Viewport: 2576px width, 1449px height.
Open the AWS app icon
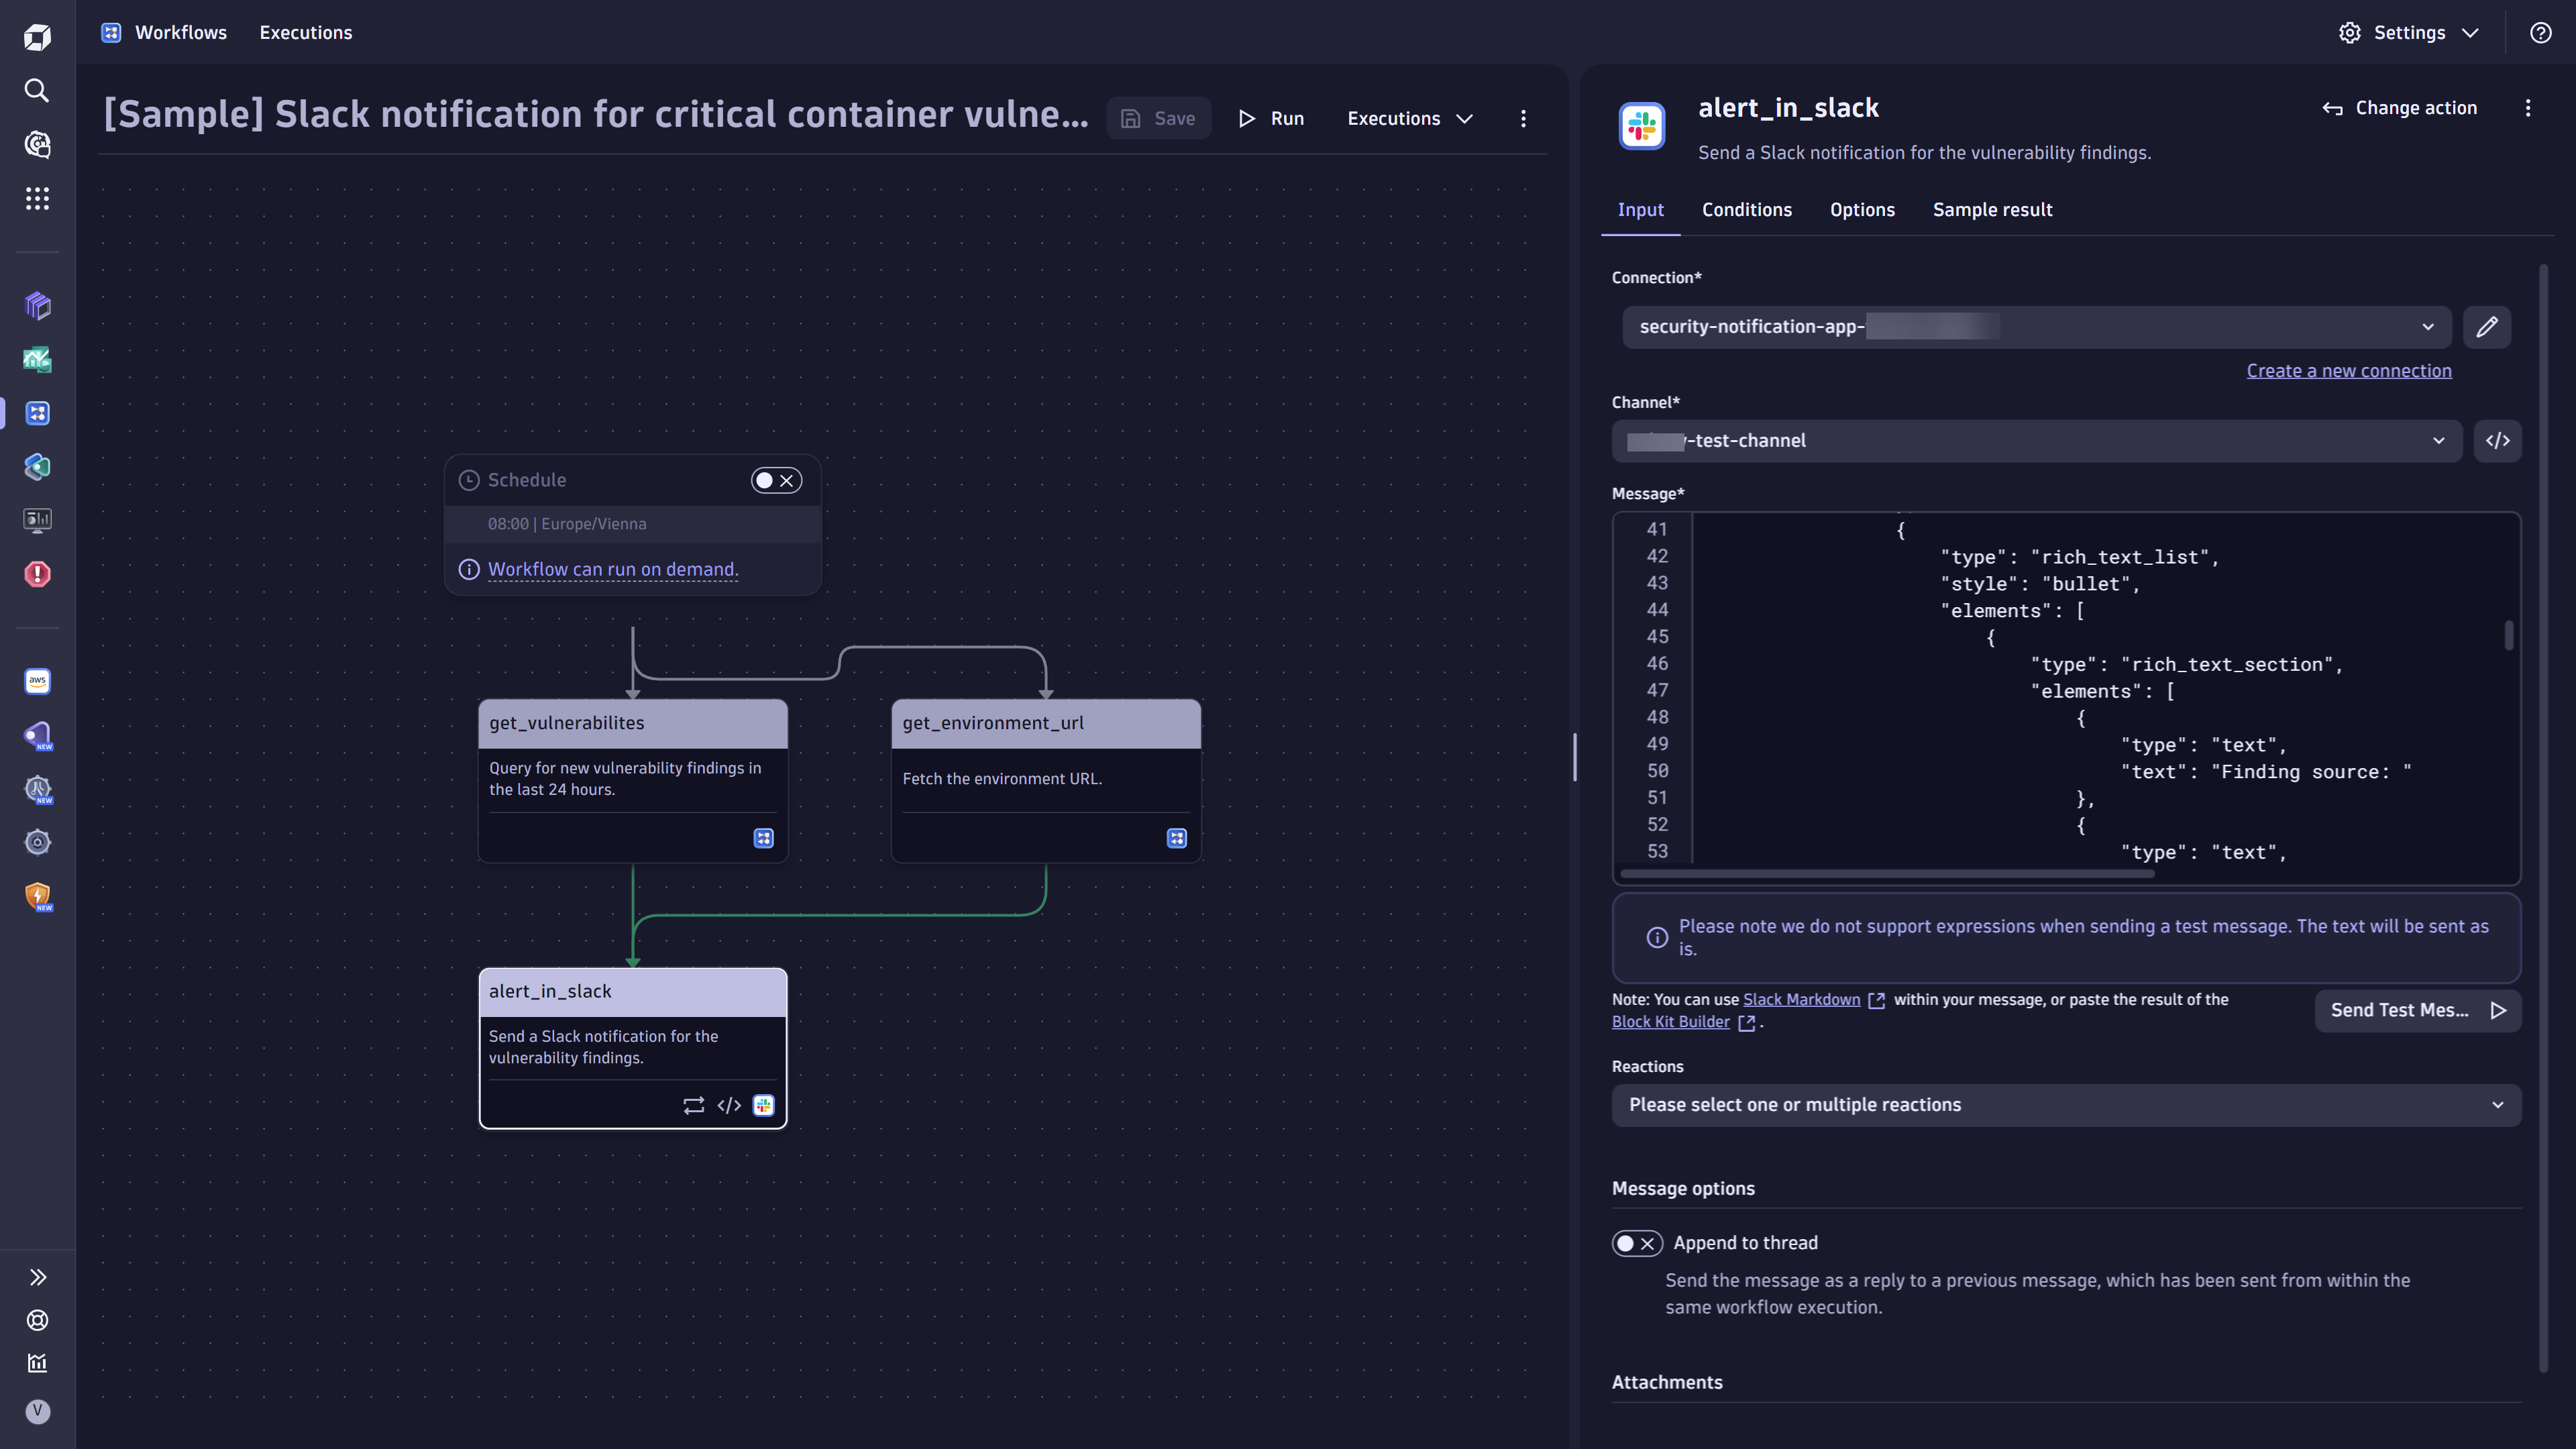tap(37, 681)
